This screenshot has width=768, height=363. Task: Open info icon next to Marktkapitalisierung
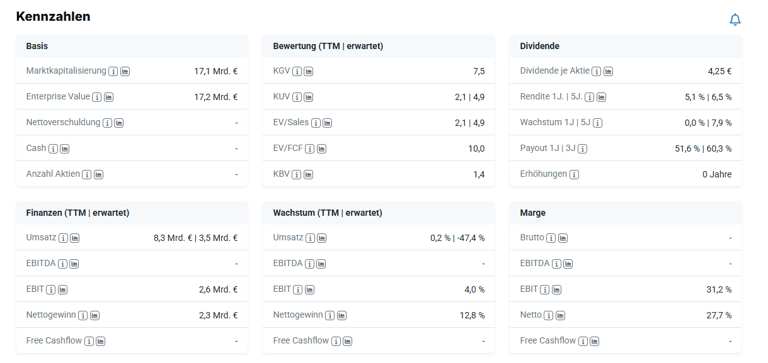[113, 72]
